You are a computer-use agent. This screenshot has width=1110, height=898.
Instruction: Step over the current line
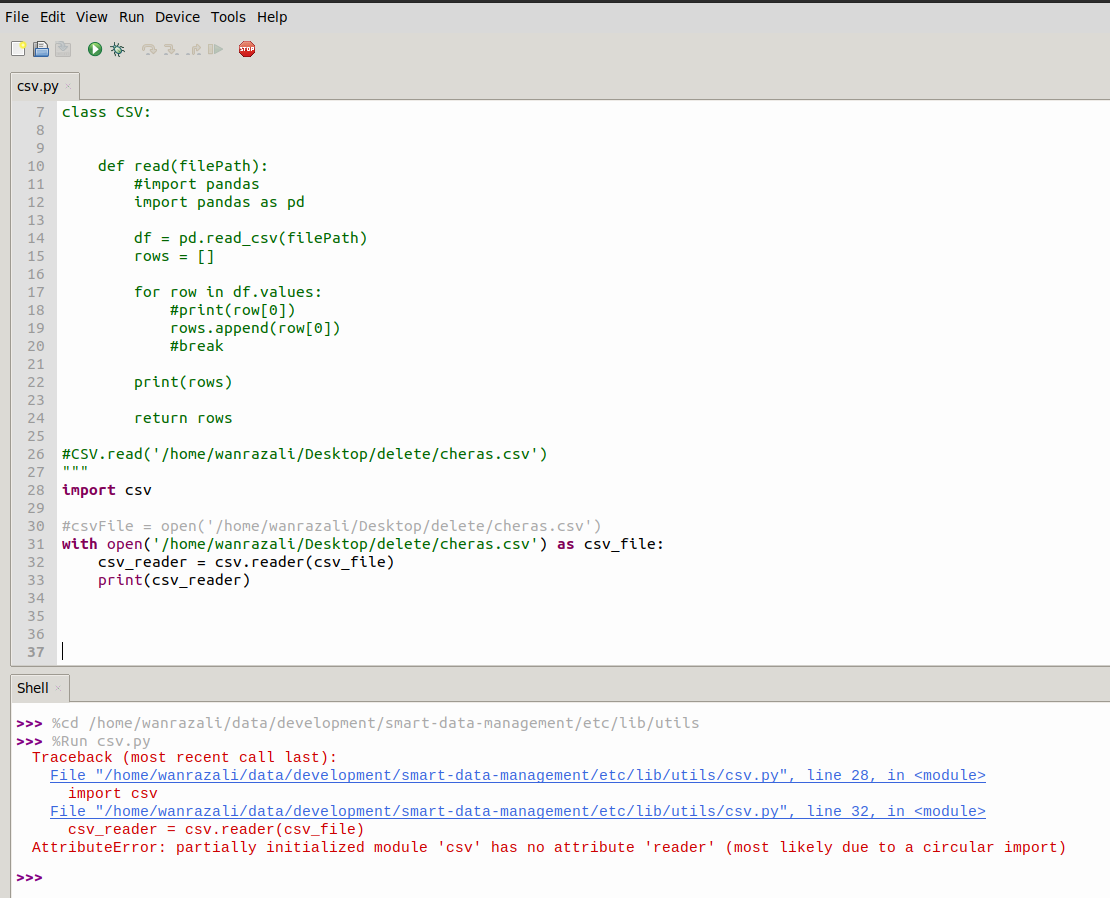click(149, 48)
